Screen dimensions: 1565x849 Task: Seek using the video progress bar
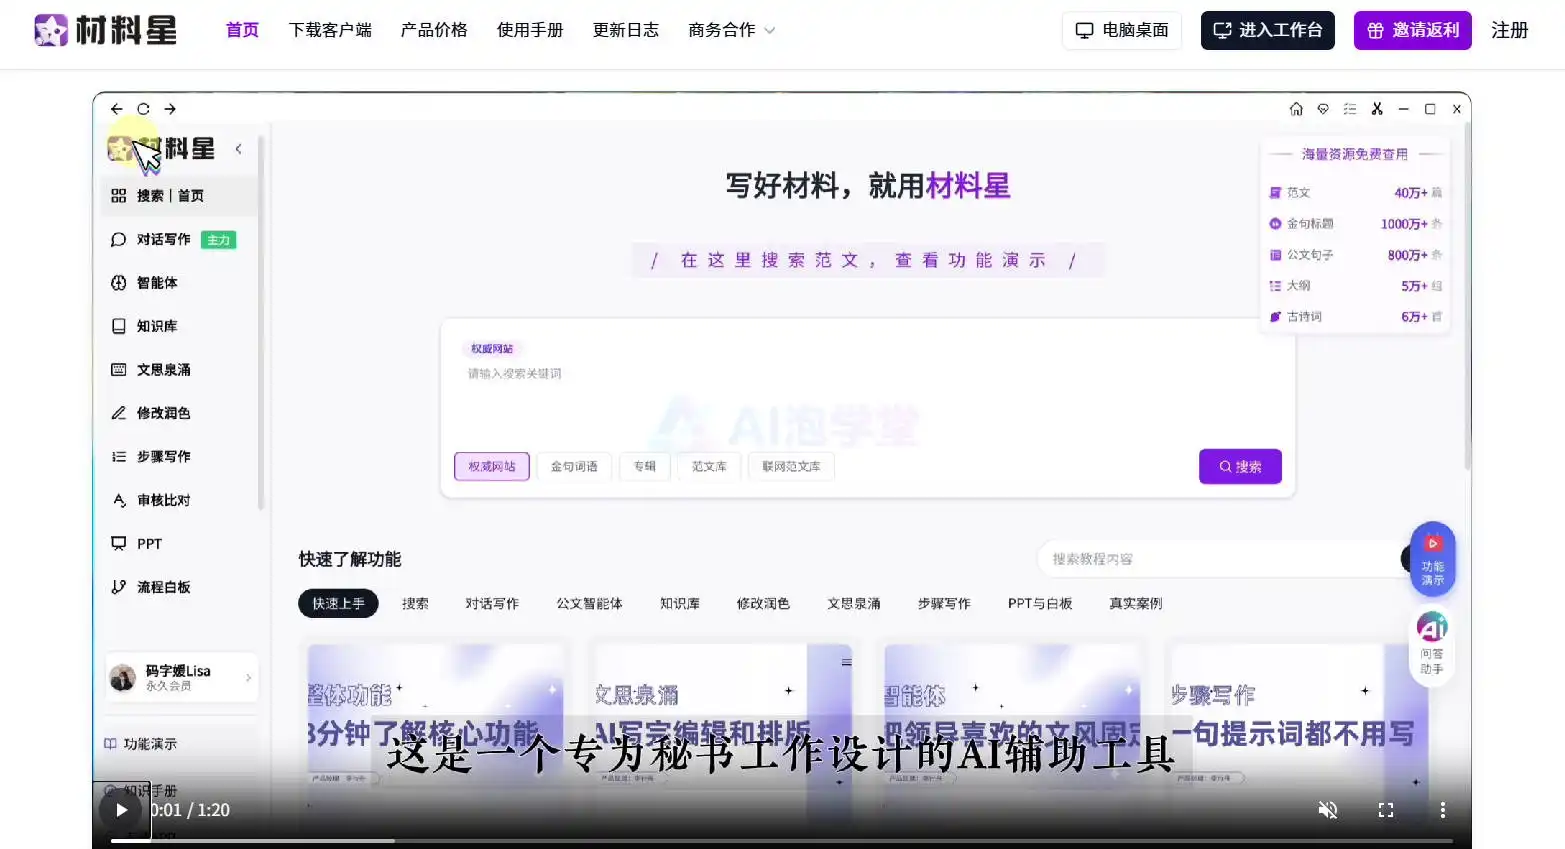[x=782, y=840]
